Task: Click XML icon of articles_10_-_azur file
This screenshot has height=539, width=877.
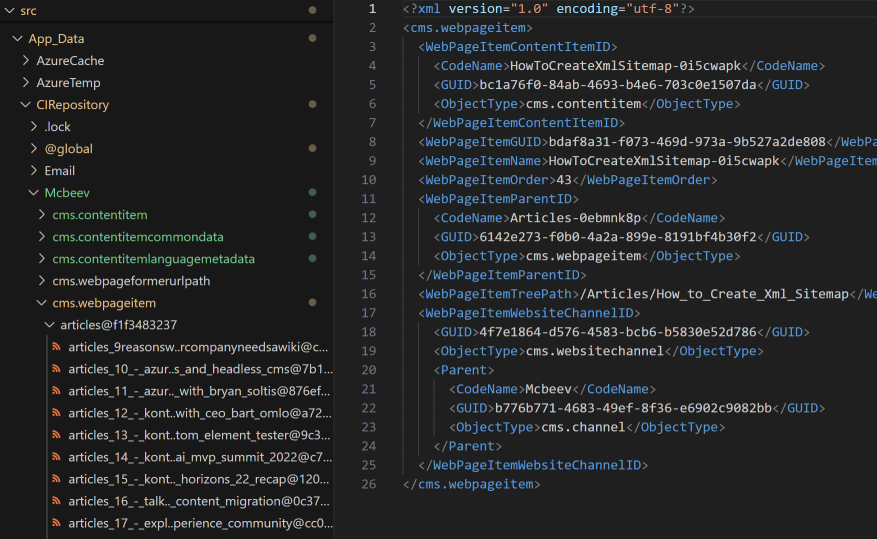Action: click(x=56, y=369)
